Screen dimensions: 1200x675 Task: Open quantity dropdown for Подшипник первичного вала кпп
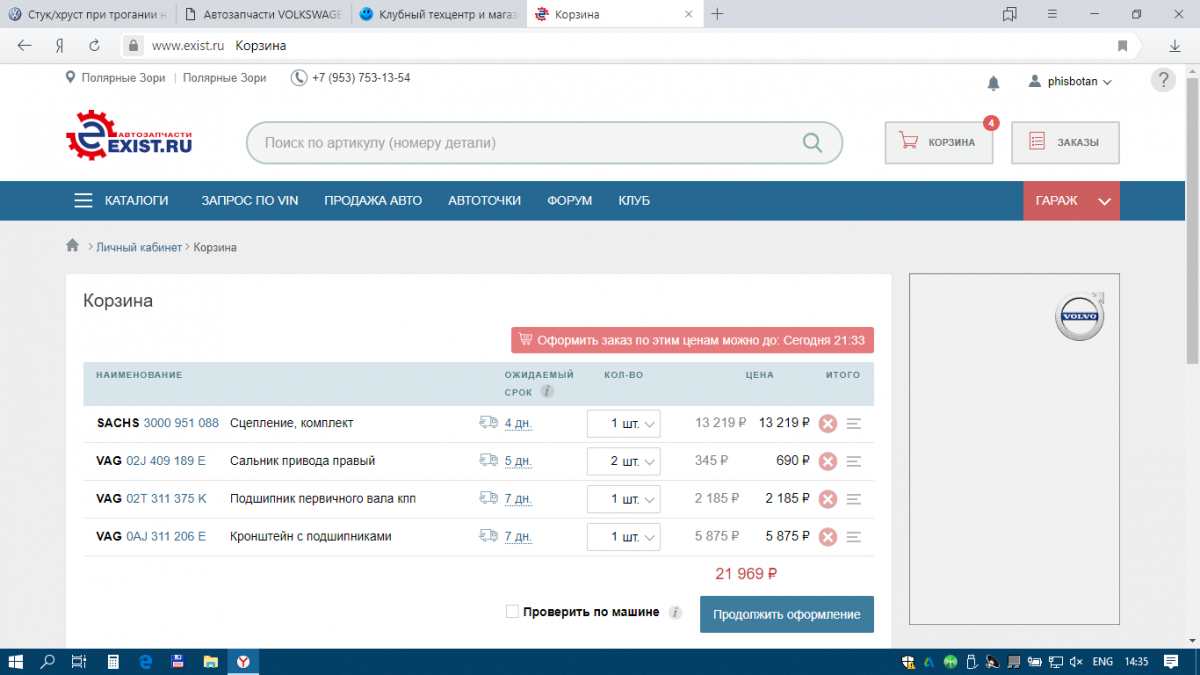(623, 499)
